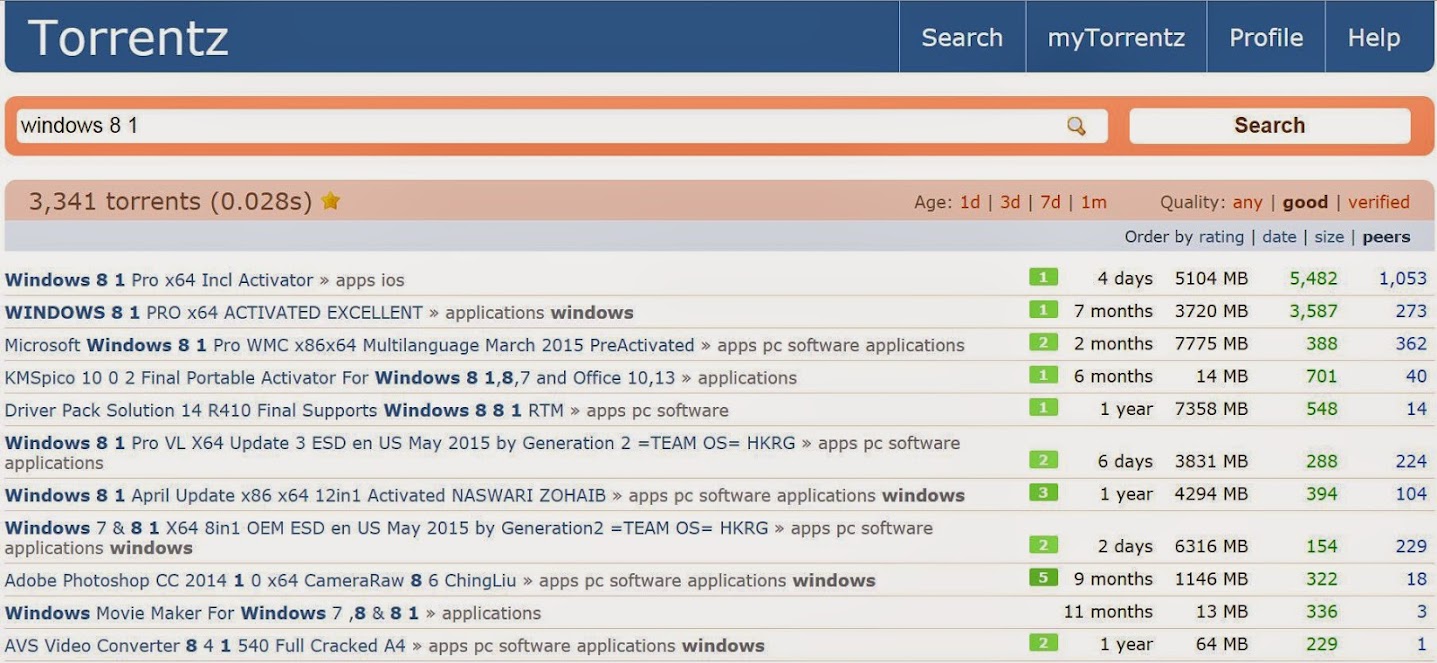Click age text 6 days
Viewport: 1437px width, 663px height.
[x=1125, y=461]
